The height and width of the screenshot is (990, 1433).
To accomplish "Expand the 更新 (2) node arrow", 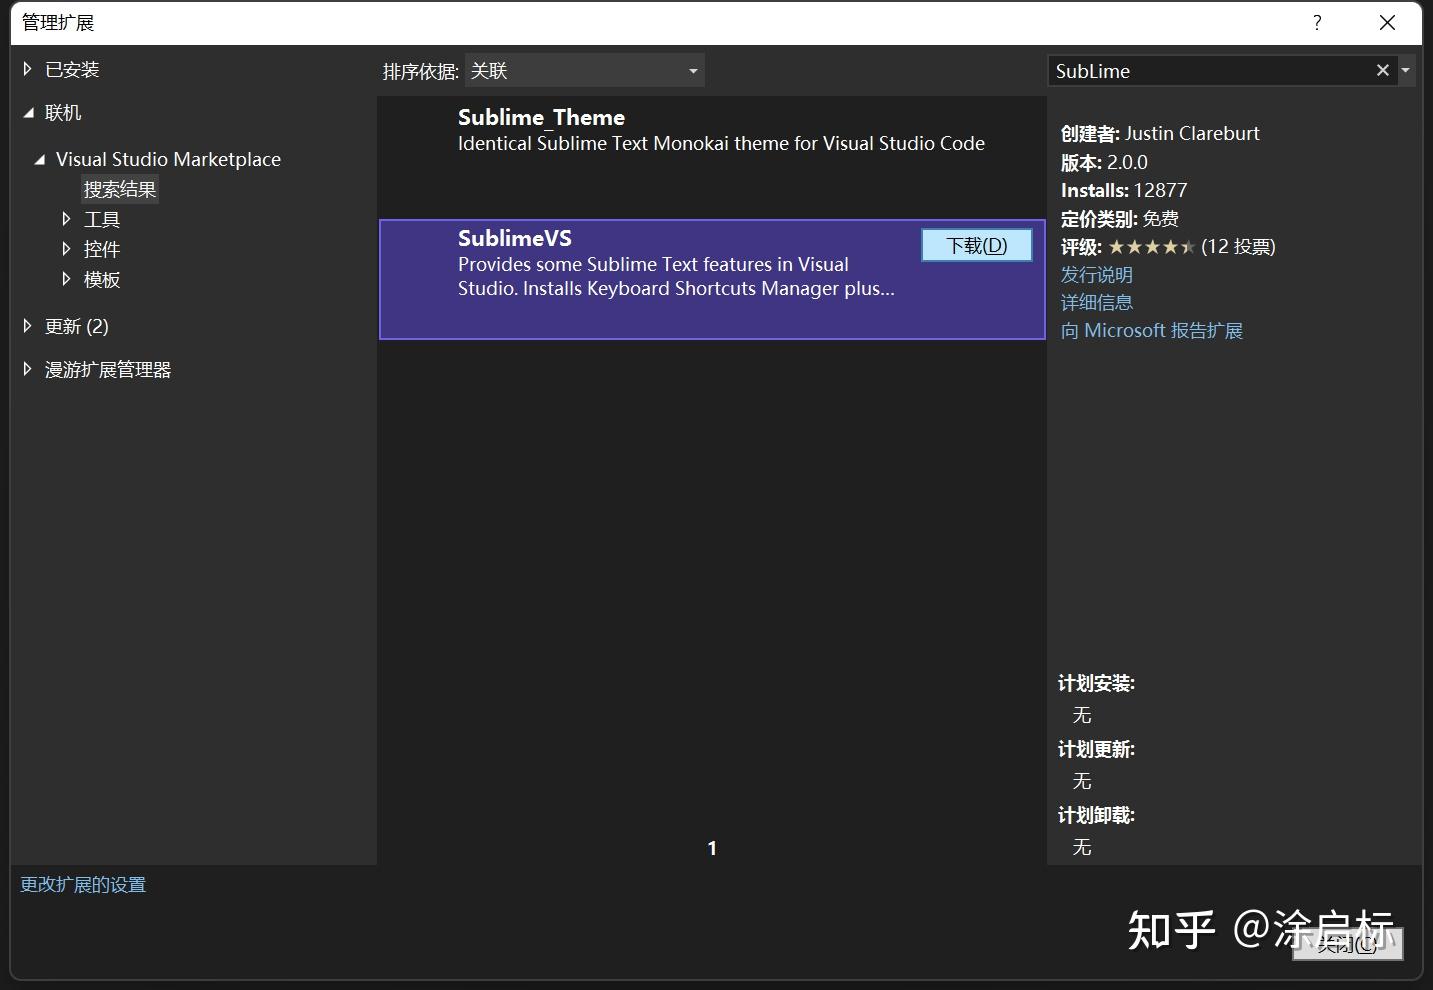I will 28,326.
